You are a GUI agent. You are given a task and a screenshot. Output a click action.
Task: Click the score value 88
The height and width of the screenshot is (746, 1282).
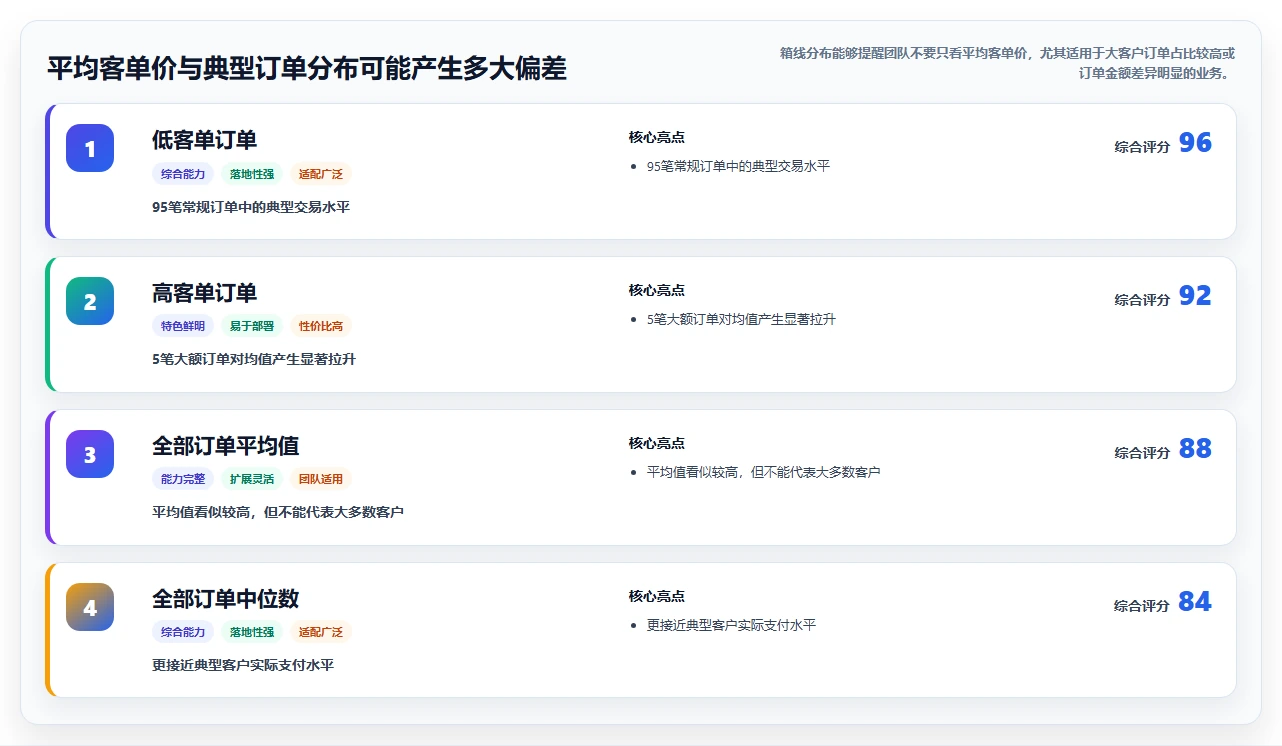1195,449
